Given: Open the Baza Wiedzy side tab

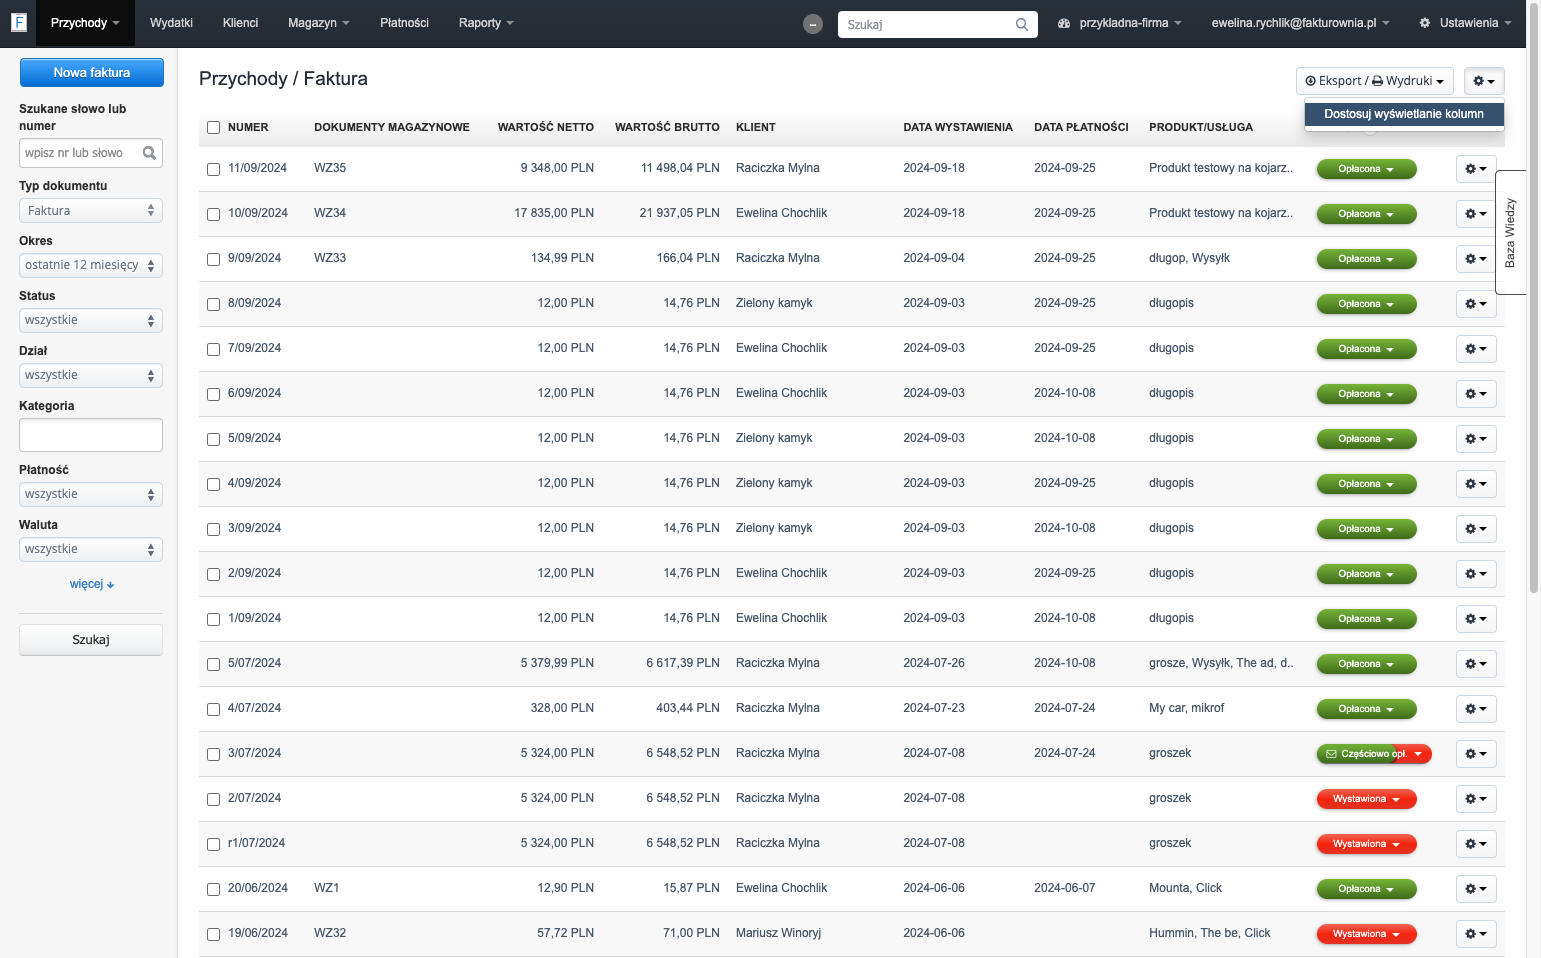Looking at the screenshot, I should [1510, 232].
